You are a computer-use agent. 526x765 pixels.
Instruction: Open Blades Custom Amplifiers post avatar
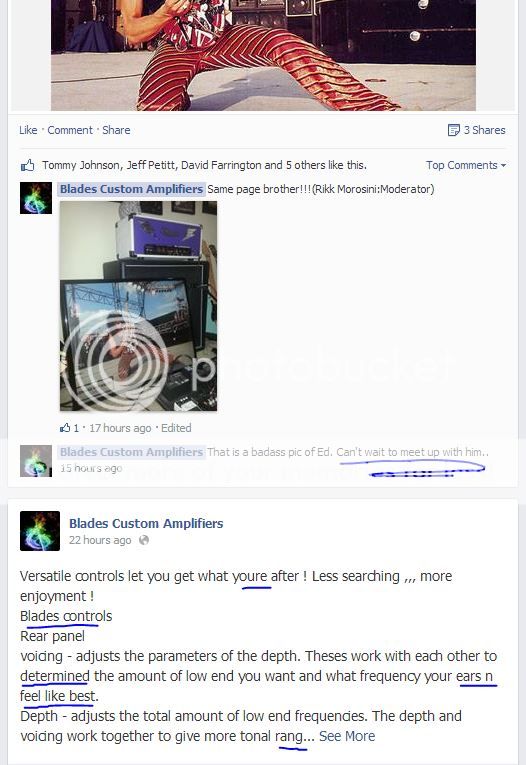(40, 531)
